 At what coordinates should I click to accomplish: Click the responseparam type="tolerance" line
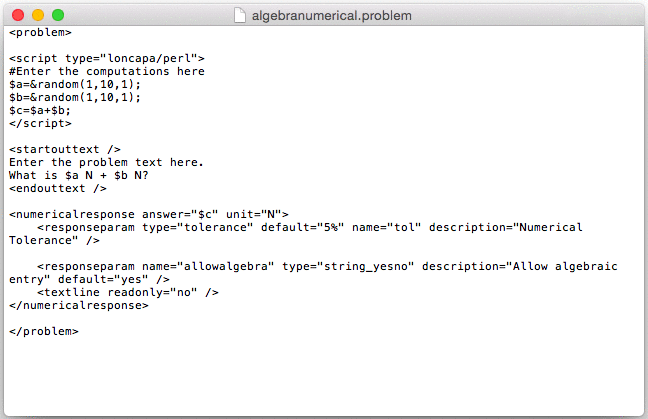tap(296, 234)
